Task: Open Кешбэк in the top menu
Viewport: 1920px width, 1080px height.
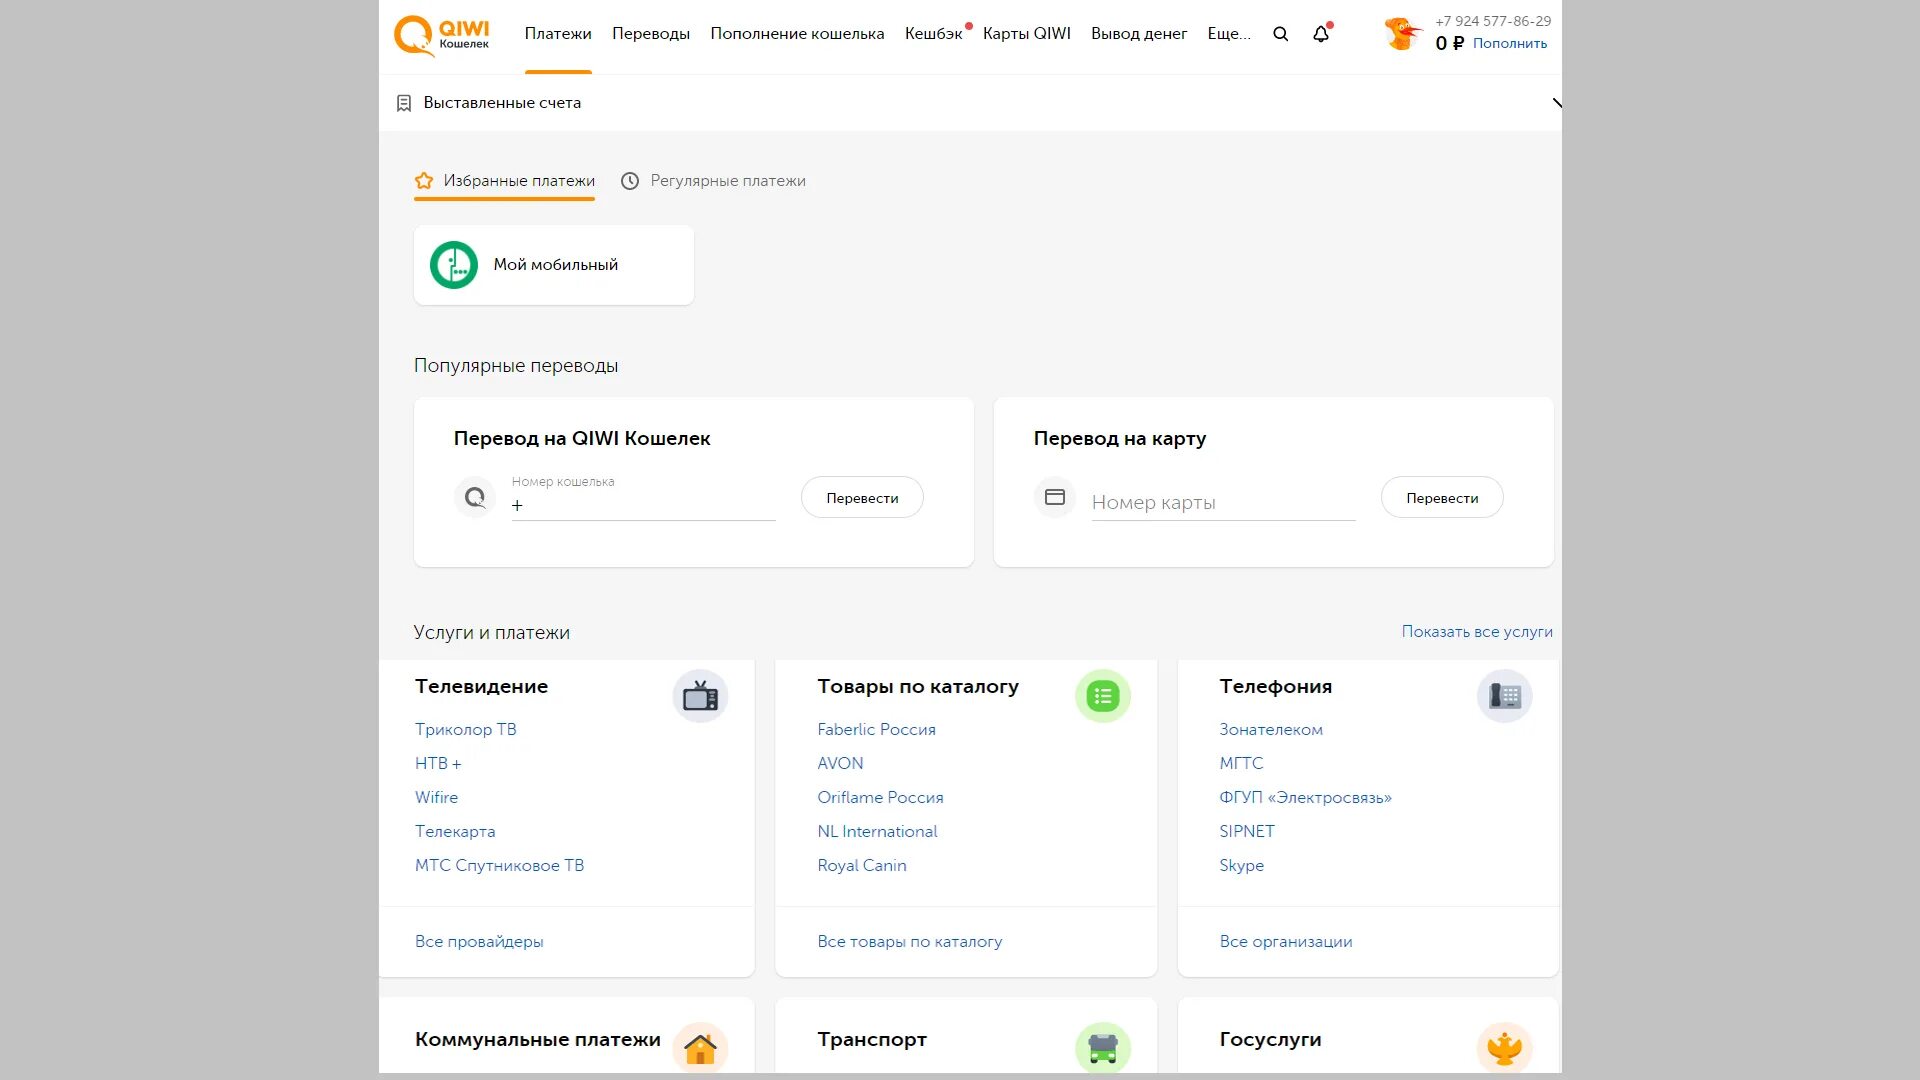Action: [x=933, y=34]
